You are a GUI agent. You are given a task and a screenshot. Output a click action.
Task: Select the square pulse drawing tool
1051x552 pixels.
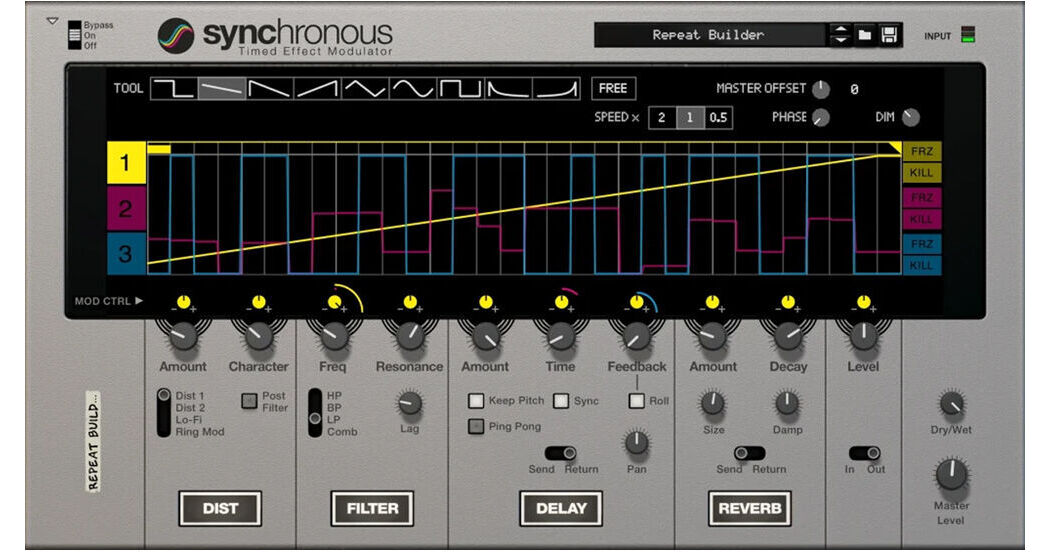[x=461, y=88]
